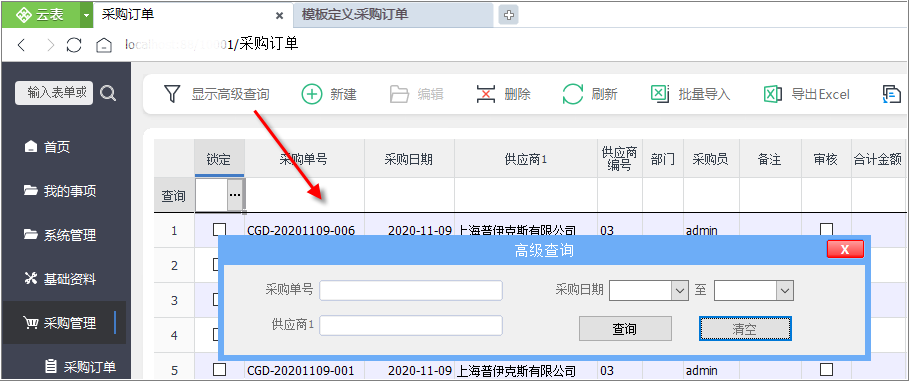
Task: Click the ellipsis button in 查询 row
Action: [x=234, y=195]
